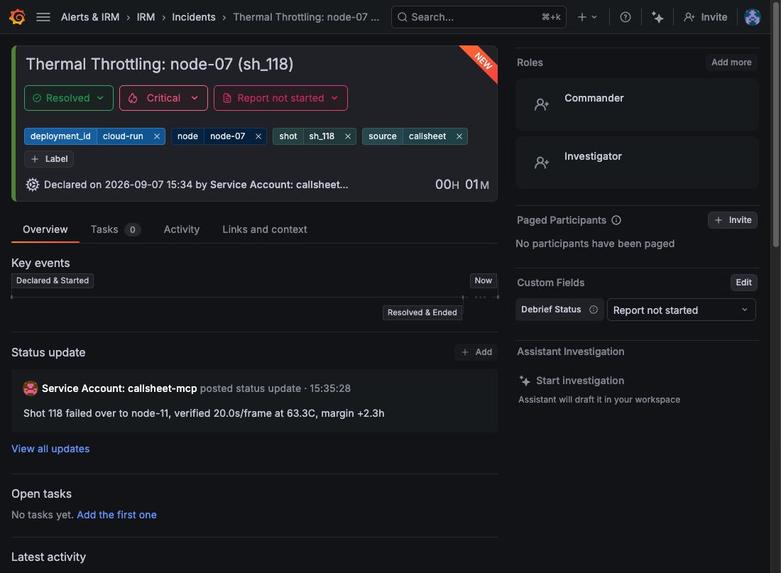Click Add the first one task link
The width and height of the screenshot is (781, 573).
click(117, 515)
